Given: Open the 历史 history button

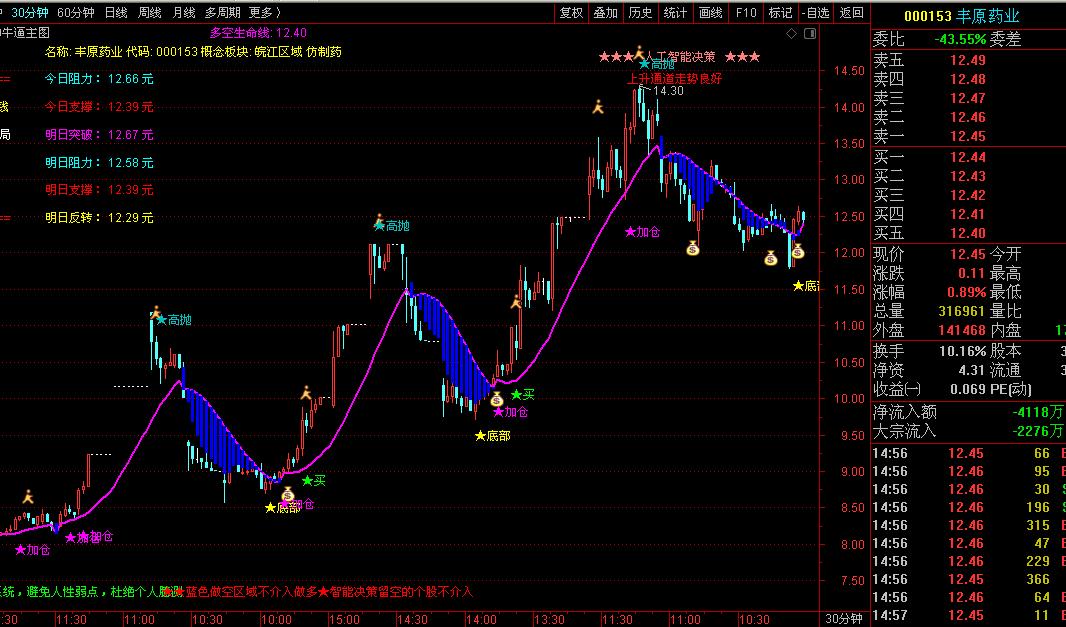Looking at the screenshot, I should click(x=640, y=12).
